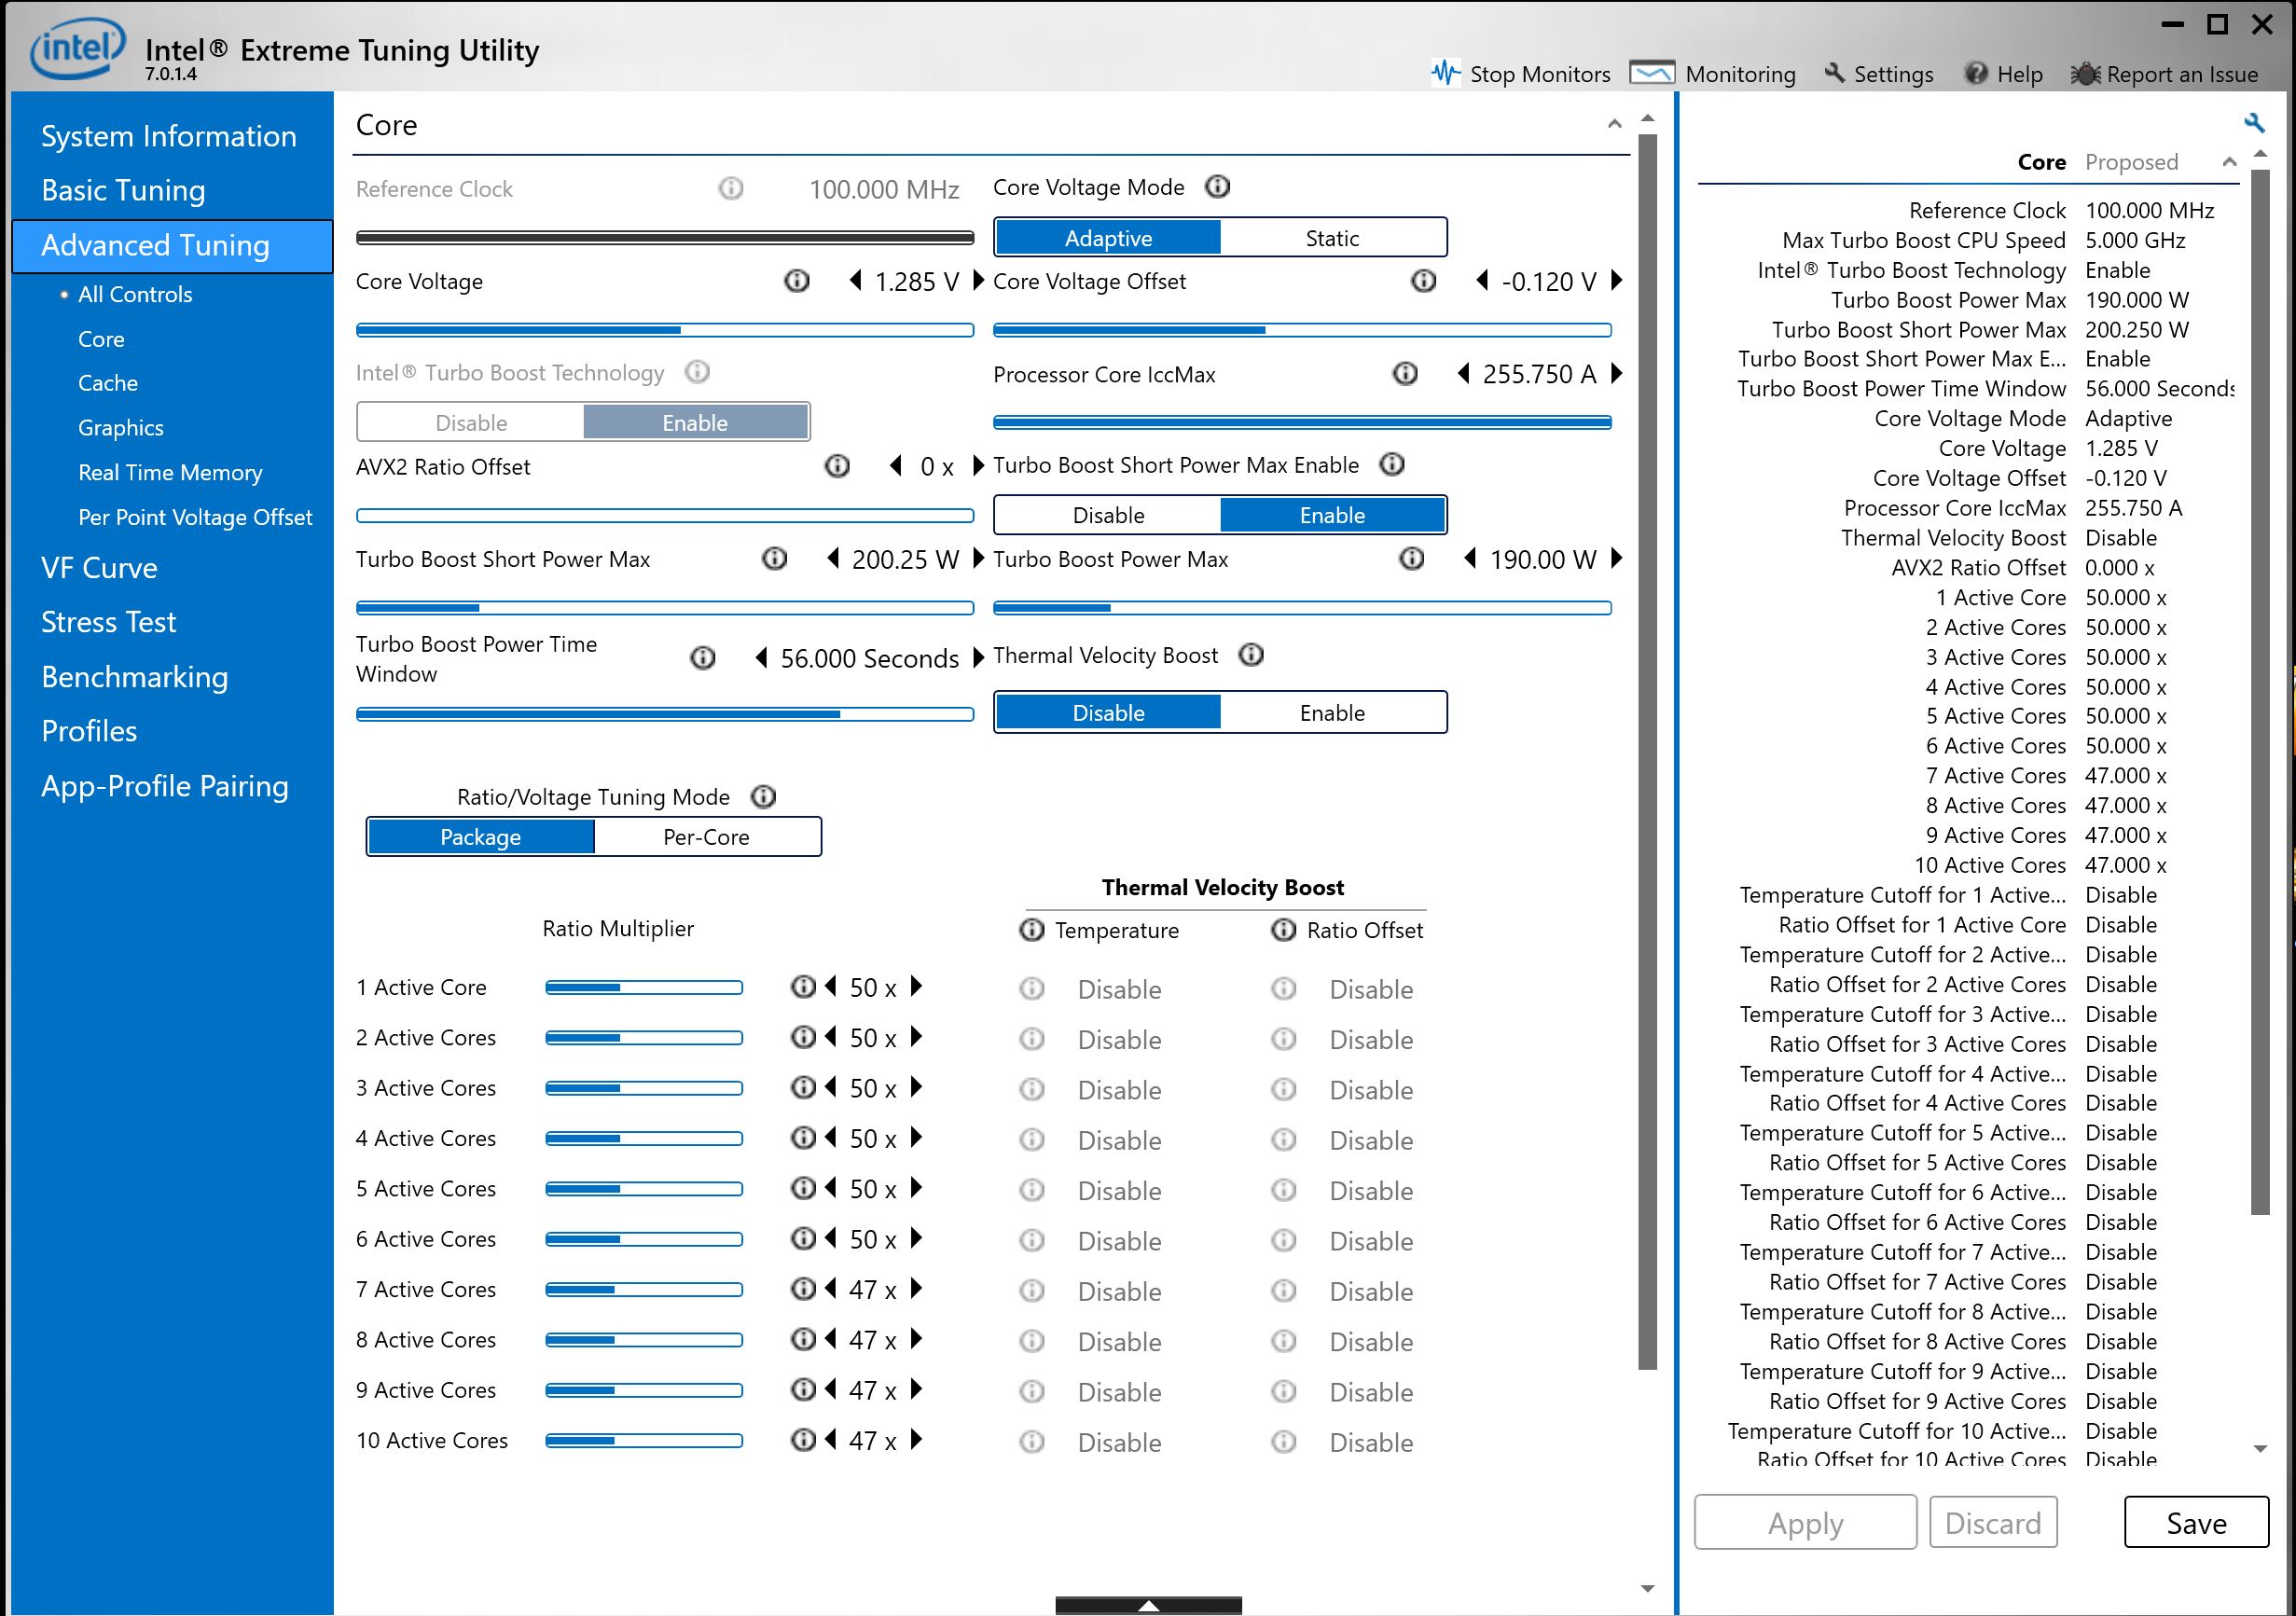Show info for 7 Active Cores ratio
2296x1616 pixels.
803,1289
